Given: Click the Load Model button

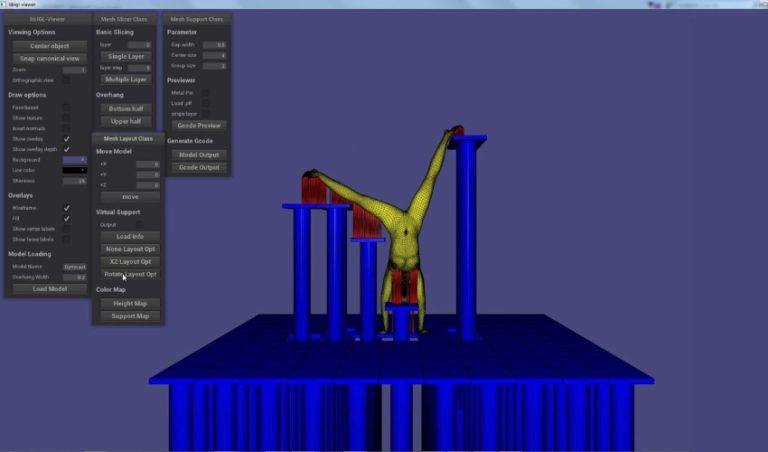Looking at the screenshot, I should tap(47, 289).
